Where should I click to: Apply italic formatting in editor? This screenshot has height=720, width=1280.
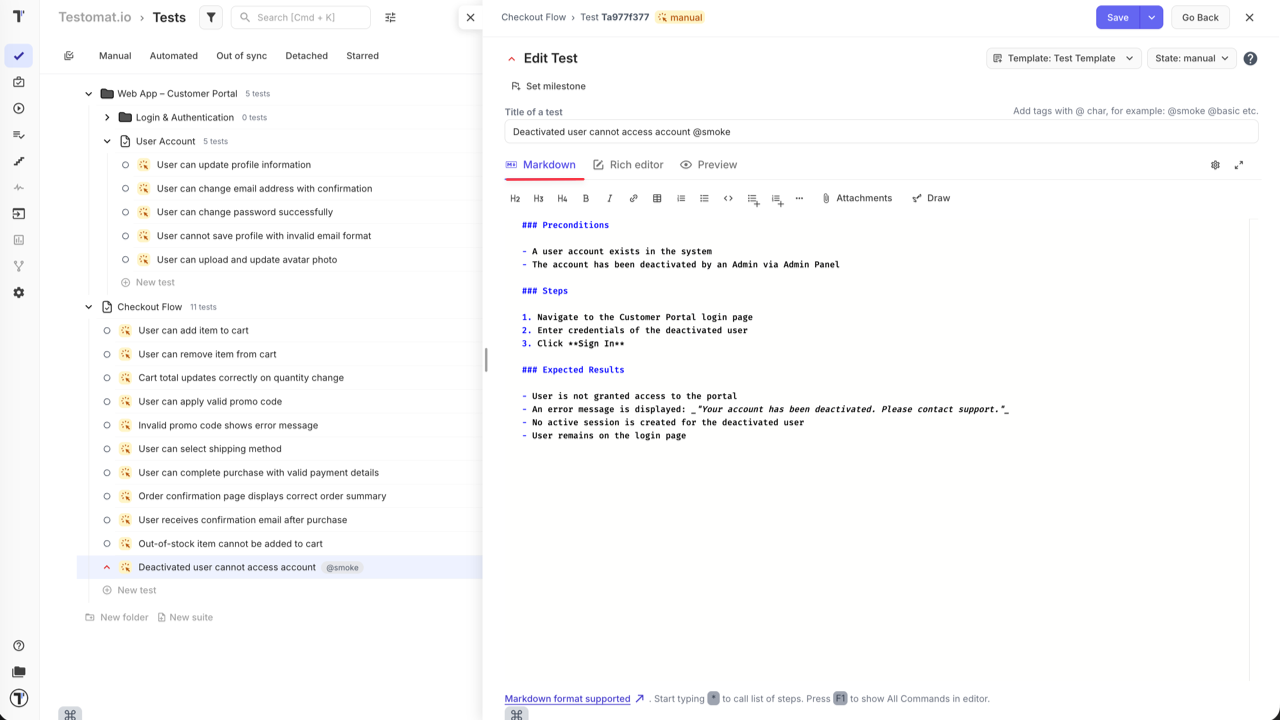point(609,198)
